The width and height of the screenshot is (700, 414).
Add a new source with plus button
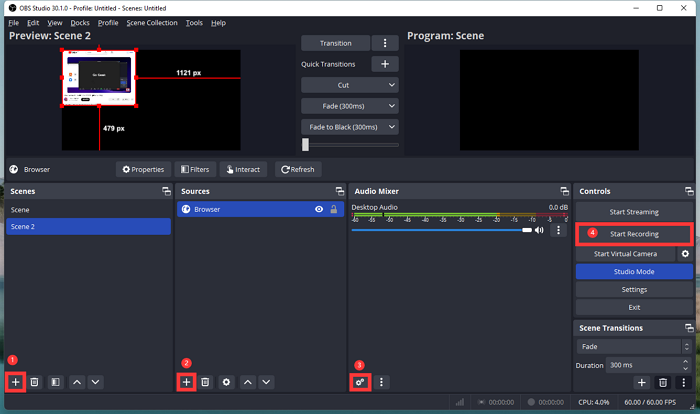click(187, 382)
